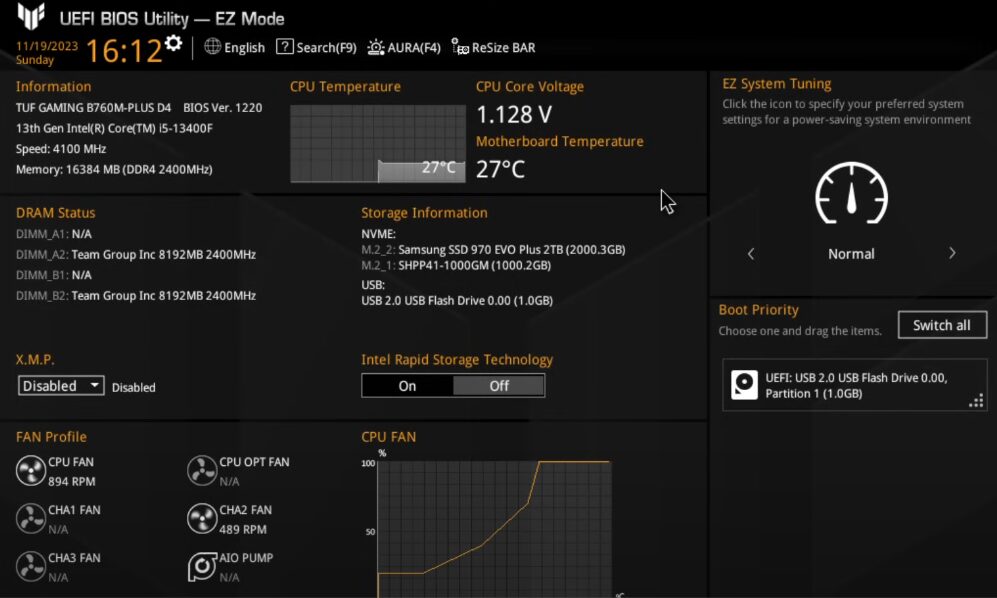Click the 16:12 clock display
Screen dimensions: 997x598
coord(124,51)
